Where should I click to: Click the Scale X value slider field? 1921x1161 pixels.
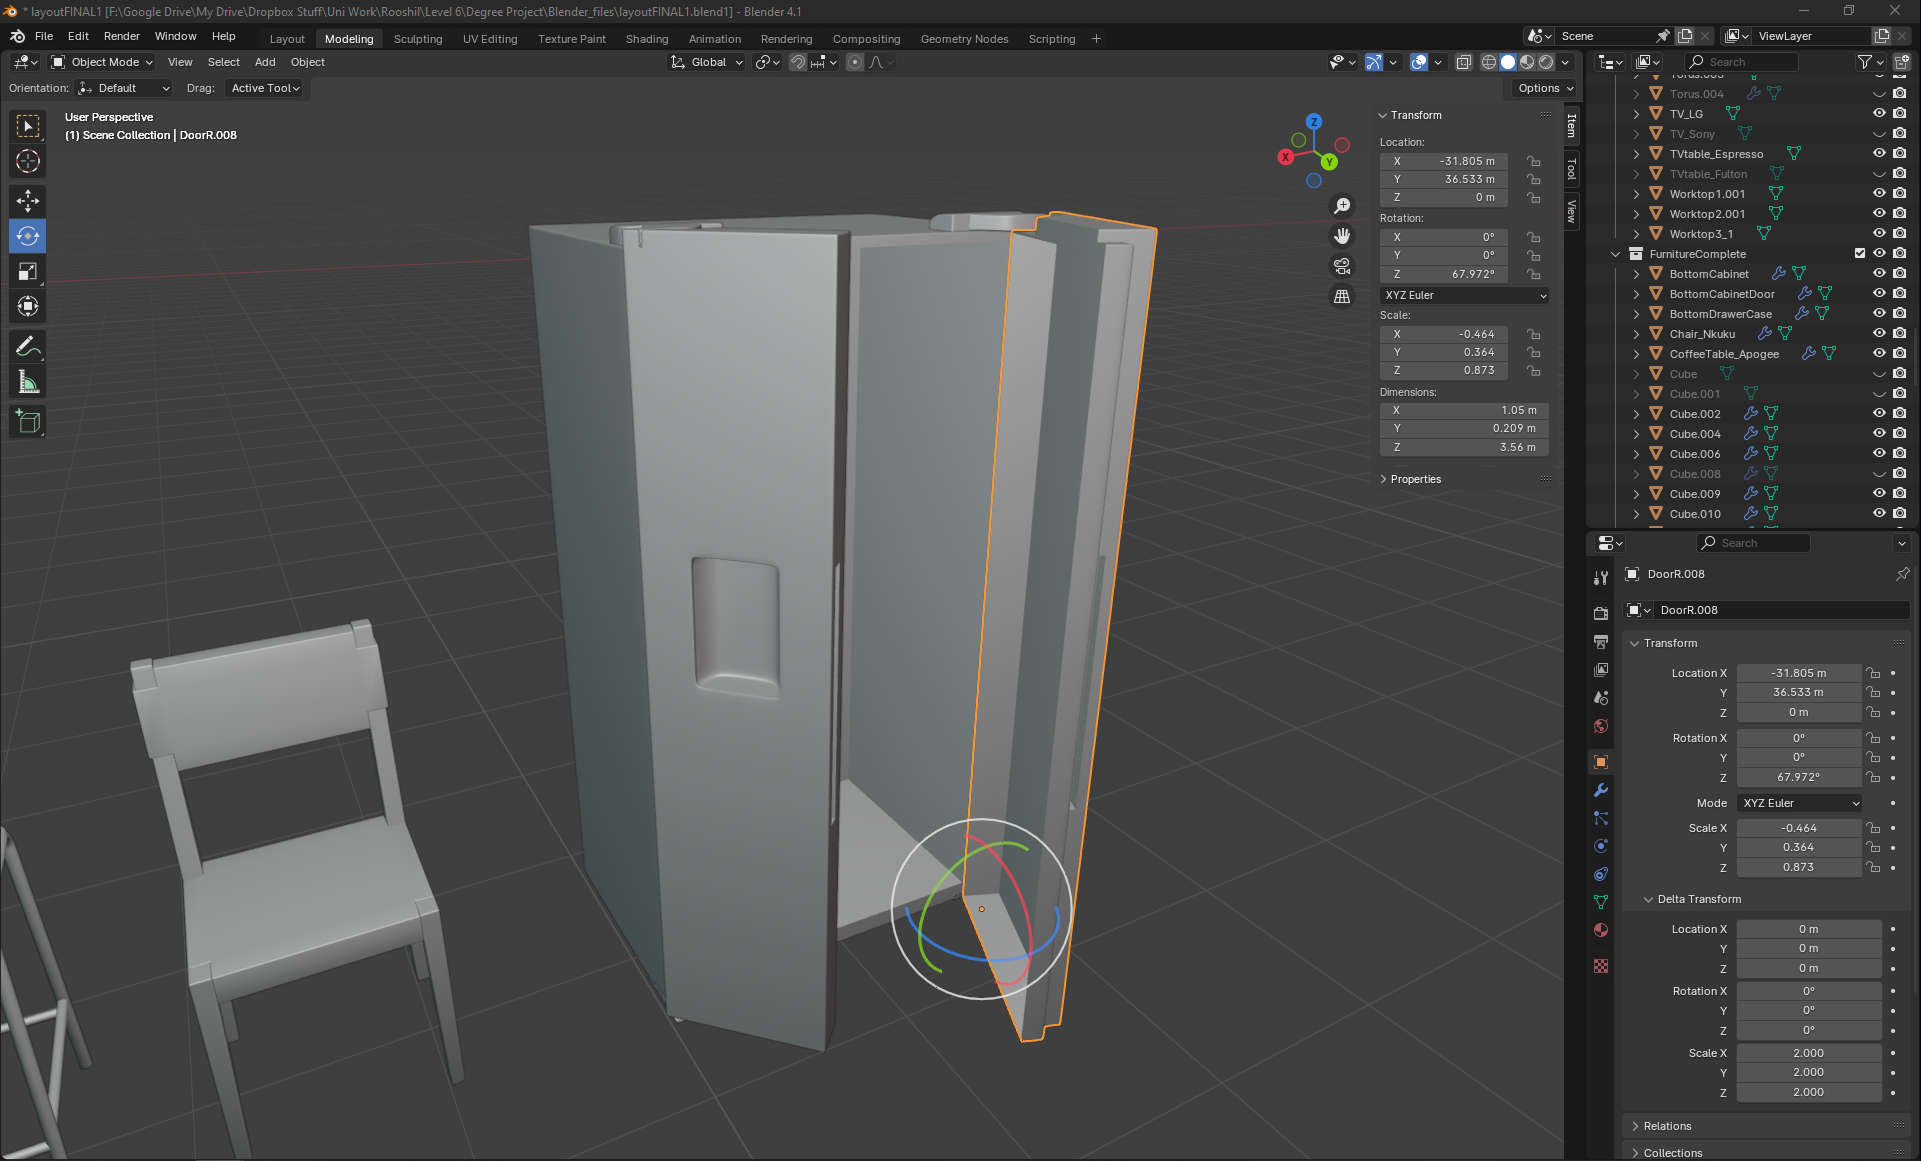click(x=1798, y=828)
